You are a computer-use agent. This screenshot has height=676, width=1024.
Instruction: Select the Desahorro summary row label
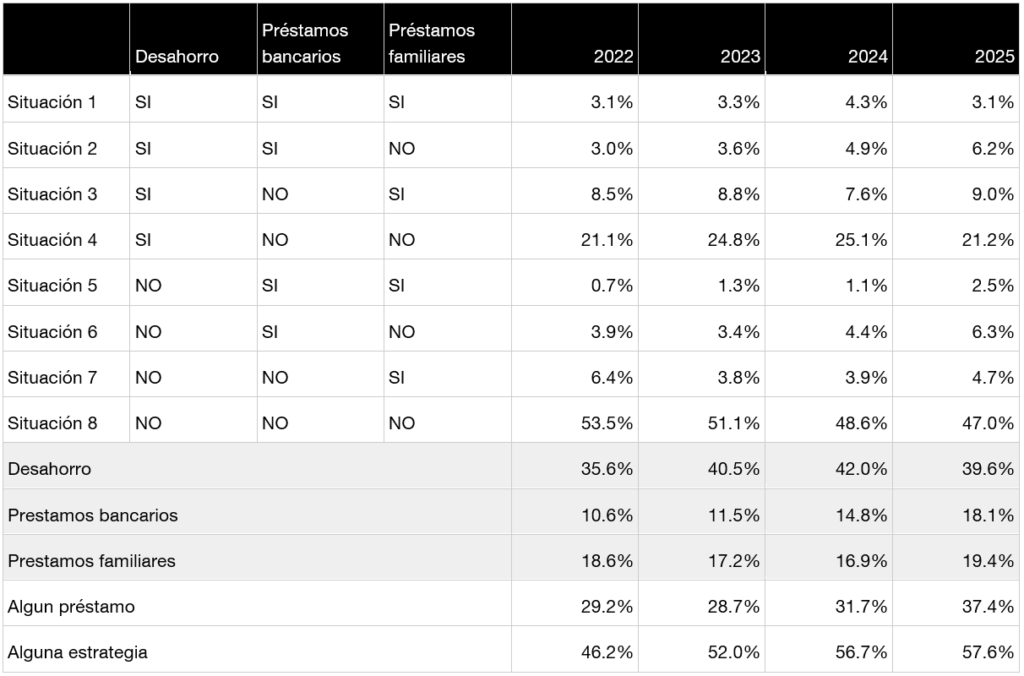point(50,469)
